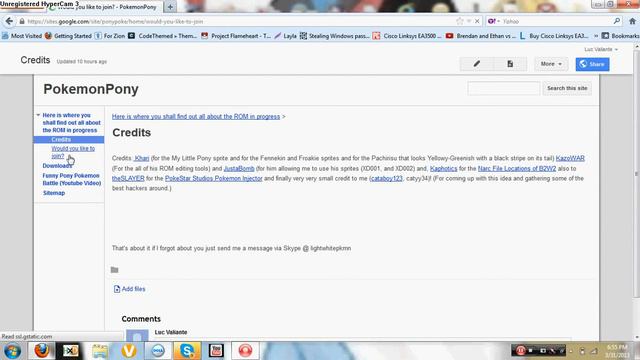This screenshot has width=640, height=360.
Task: Open the More dropdown menu
Action: pos(551,64)
